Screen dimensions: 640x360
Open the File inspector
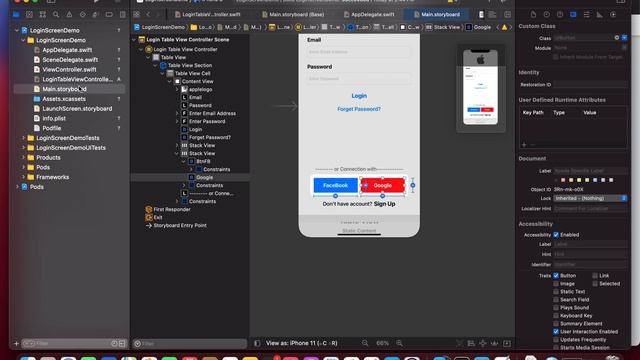(533, 14)
